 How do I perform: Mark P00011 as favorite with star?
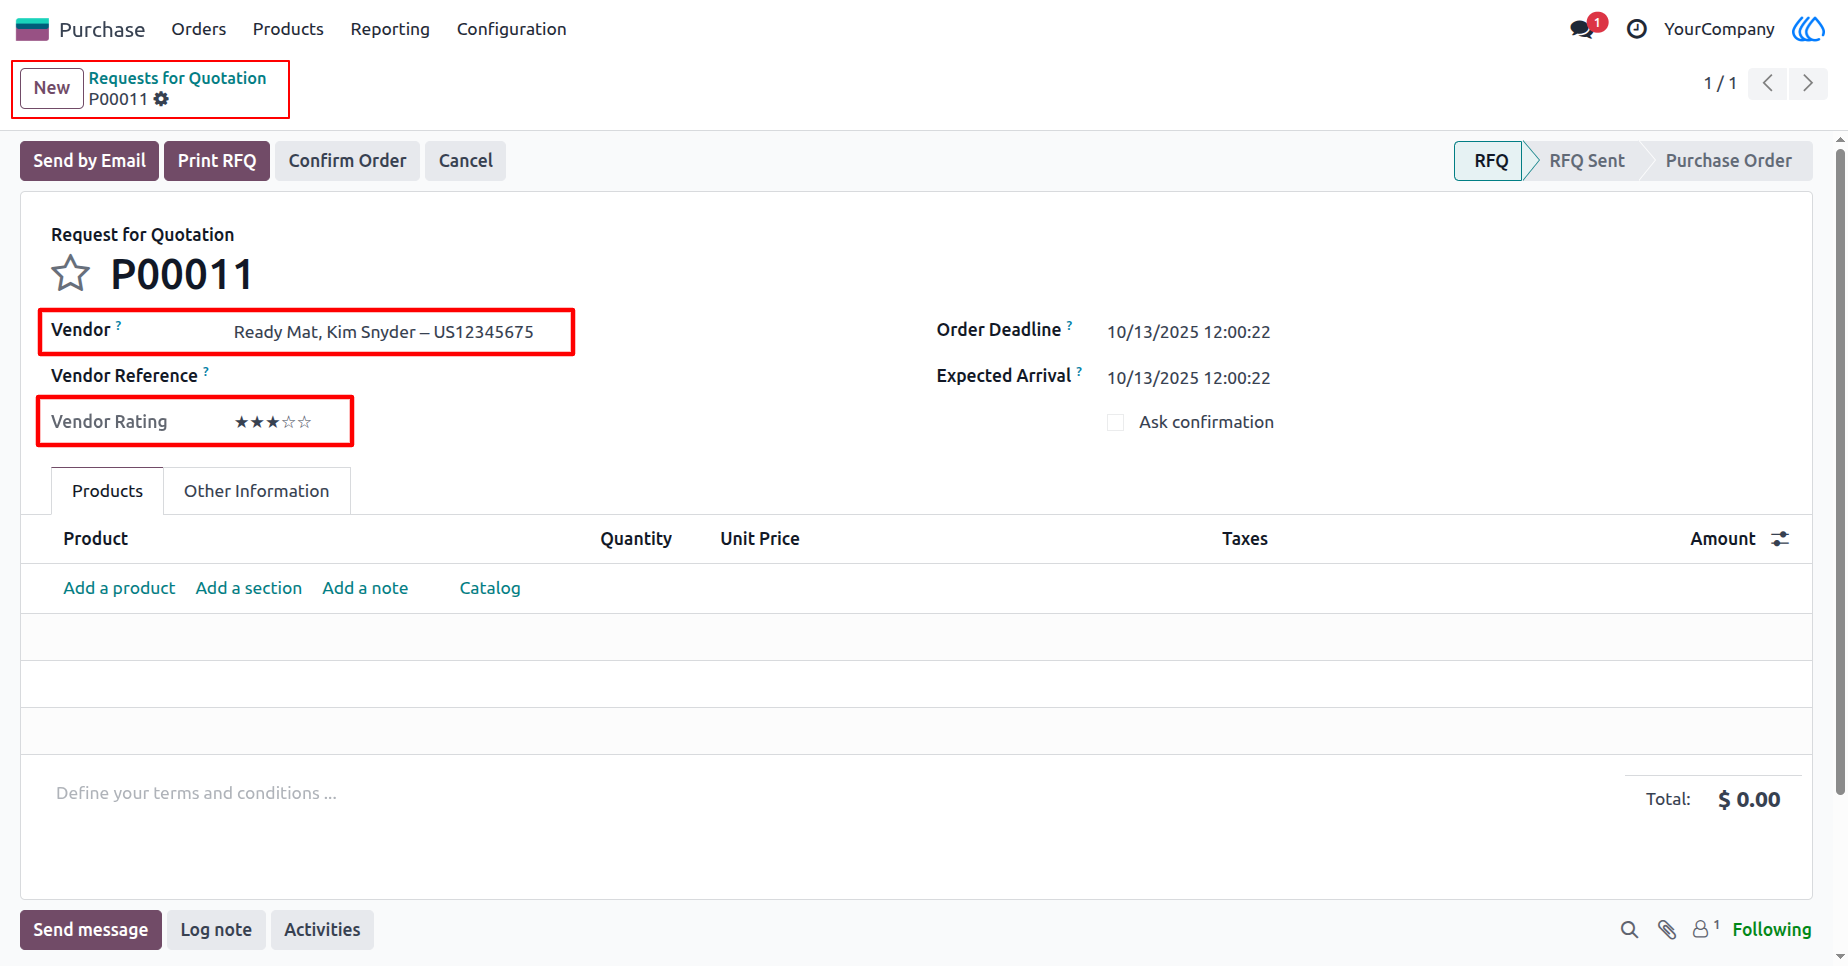point(70,273)
